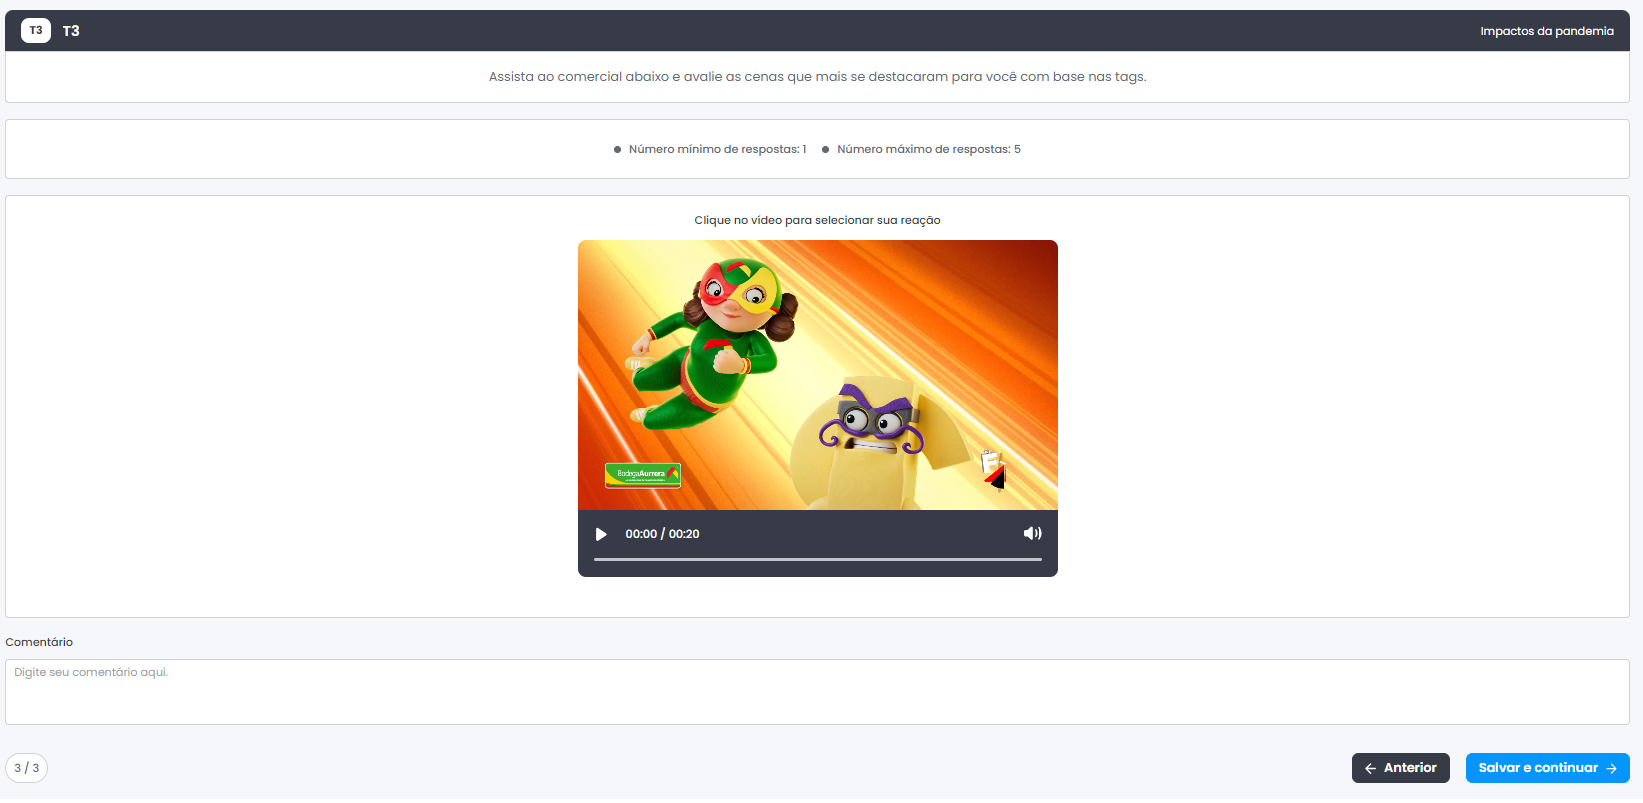Viewport: 1643px width, 803px height.
Task: Click 'Clique no vídeo para selecionar sua reação'
Action: pyautogui.click(x=817, y=220)
